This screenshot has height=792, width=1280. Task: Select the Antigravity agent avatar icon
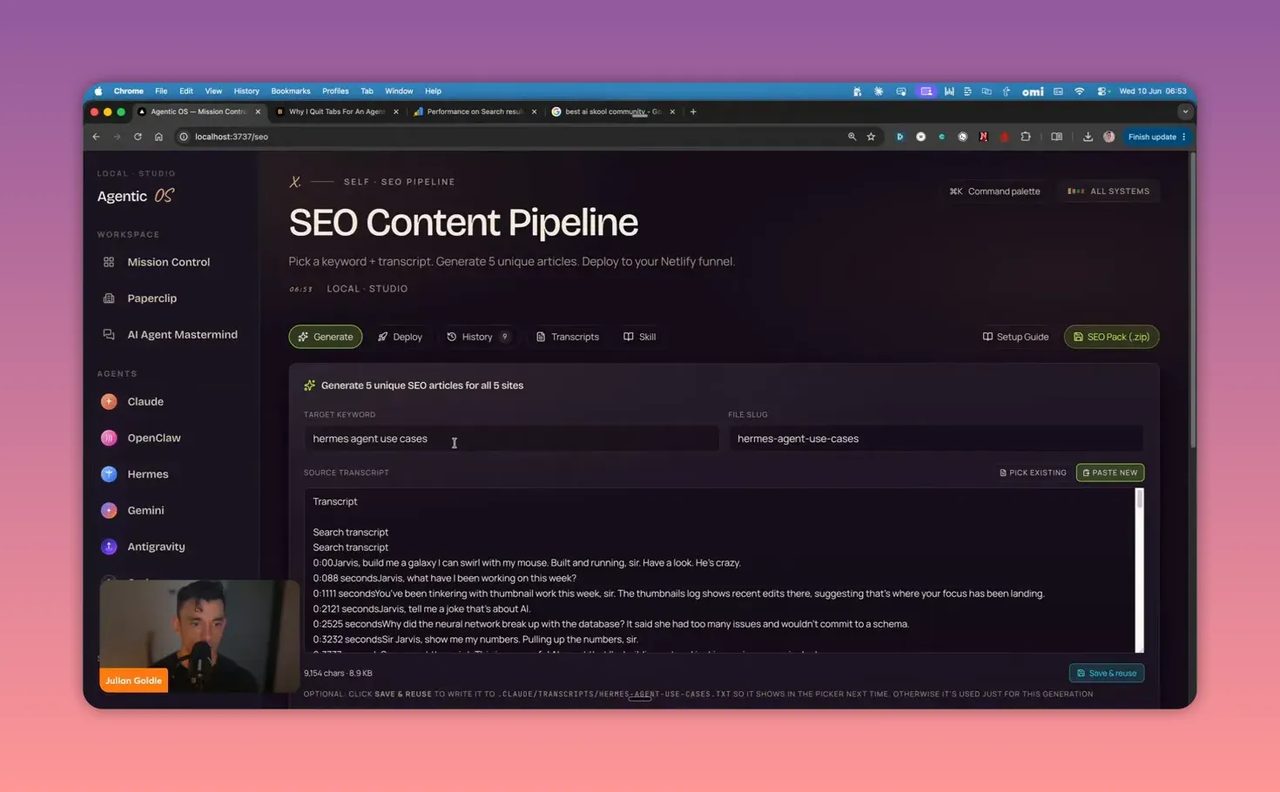click(x=109, y=547)
